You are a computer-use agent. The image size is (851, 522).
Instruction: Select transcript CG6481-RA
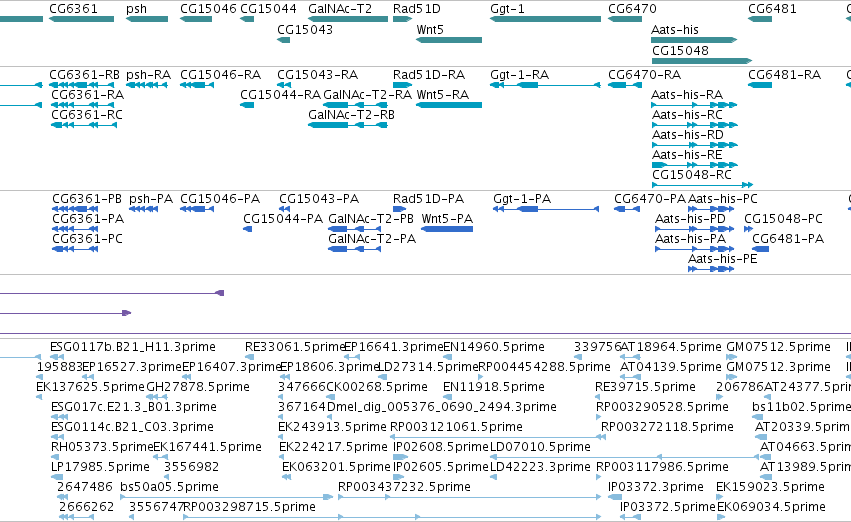coord(784,74)
